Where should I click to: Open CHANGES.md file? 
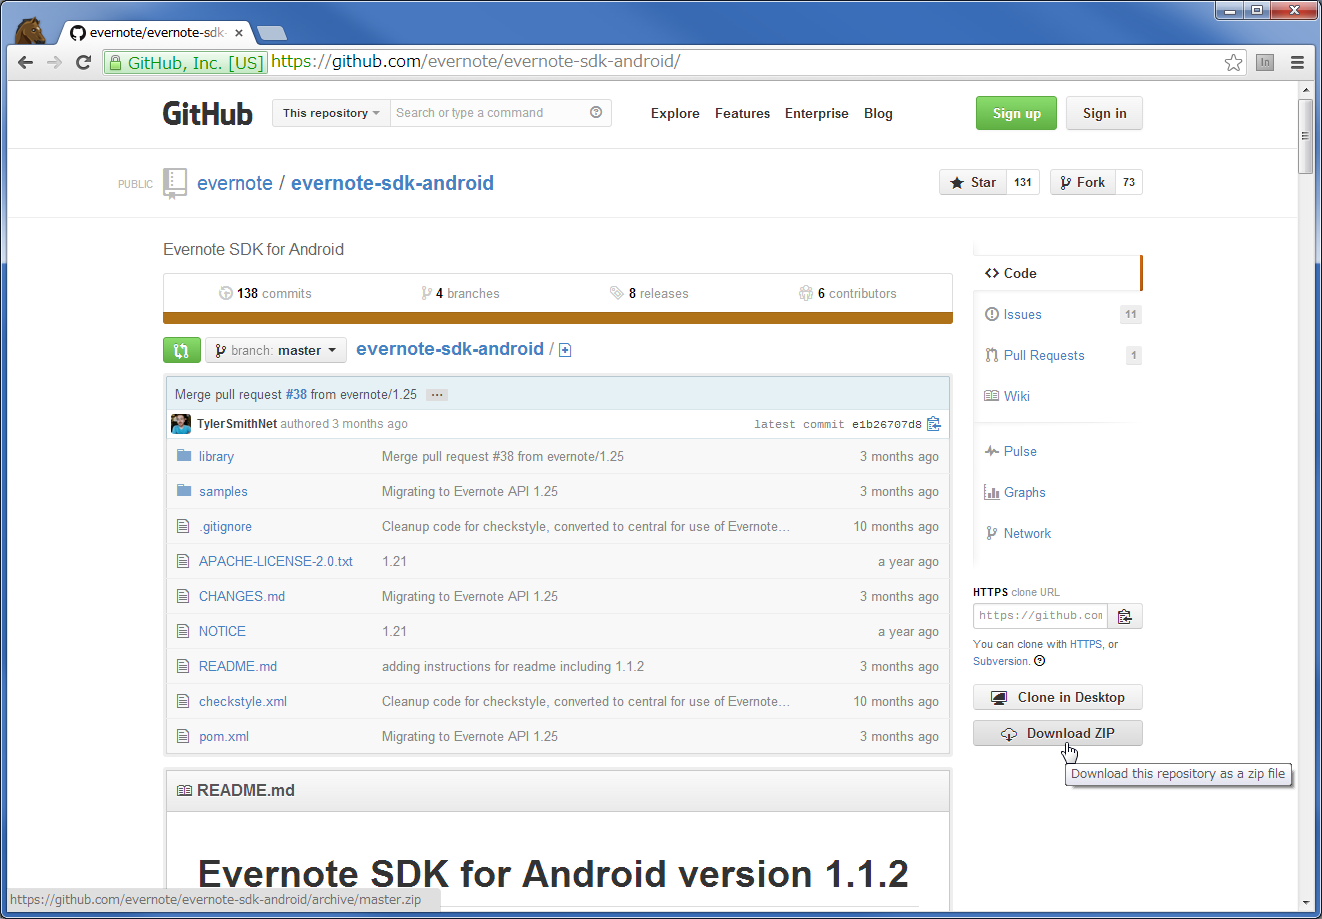coord(242,596)
